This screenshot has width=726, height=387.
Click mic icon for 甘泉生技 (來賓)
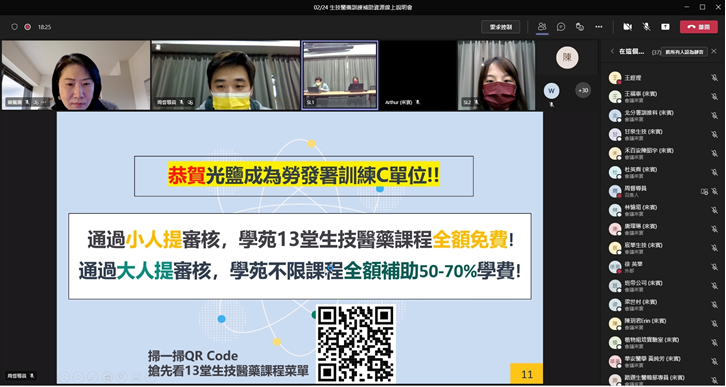click(714, 134)
